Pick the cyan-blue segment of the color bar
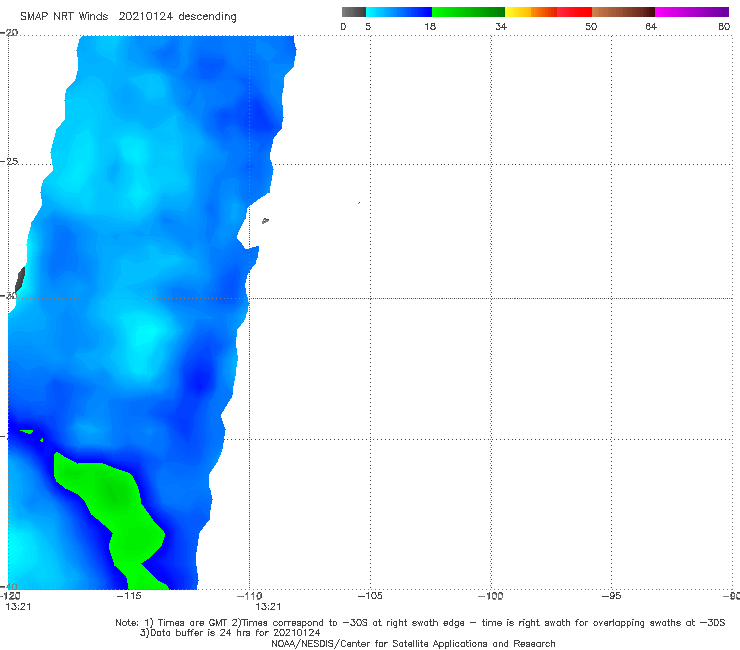The image size is (740, 650). (399, 12)
